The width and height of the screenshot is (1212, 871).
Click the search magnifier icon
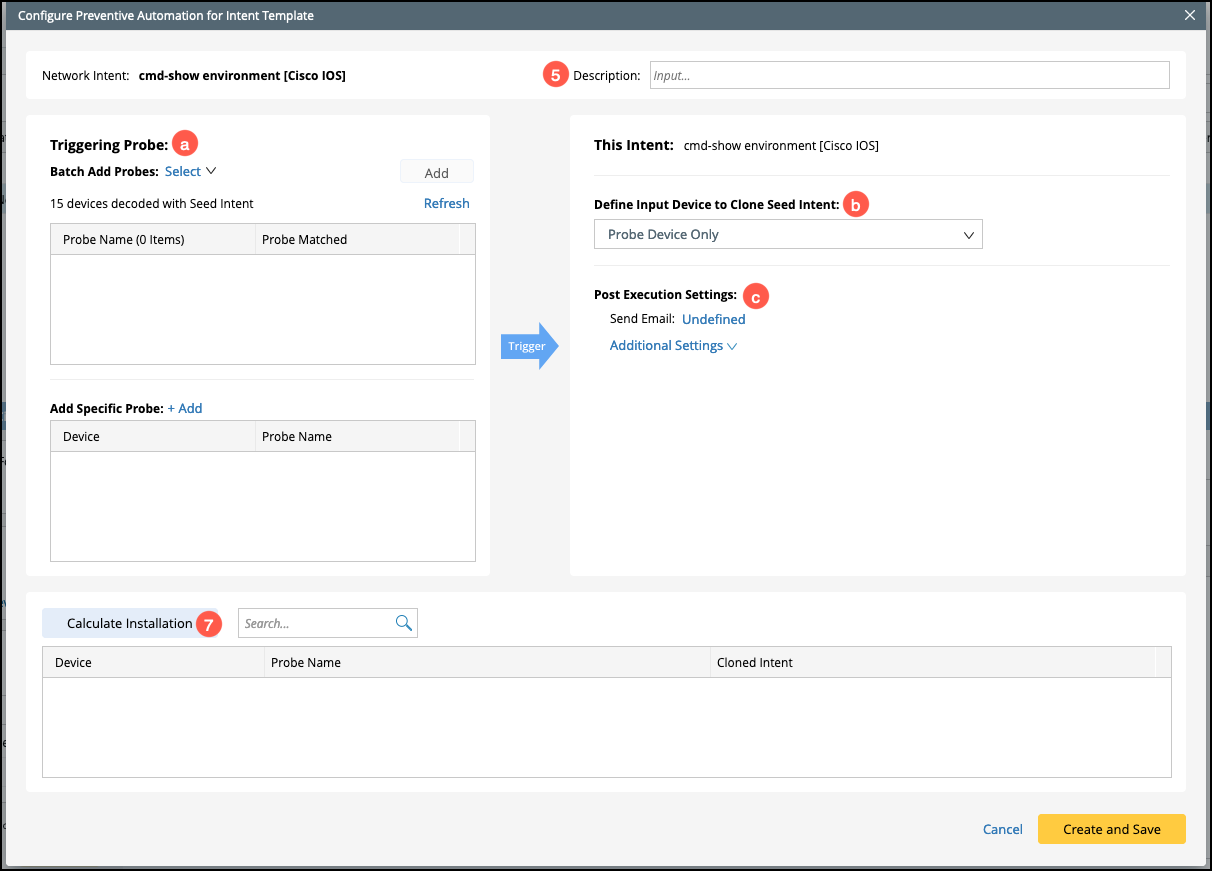coord(404,623)
